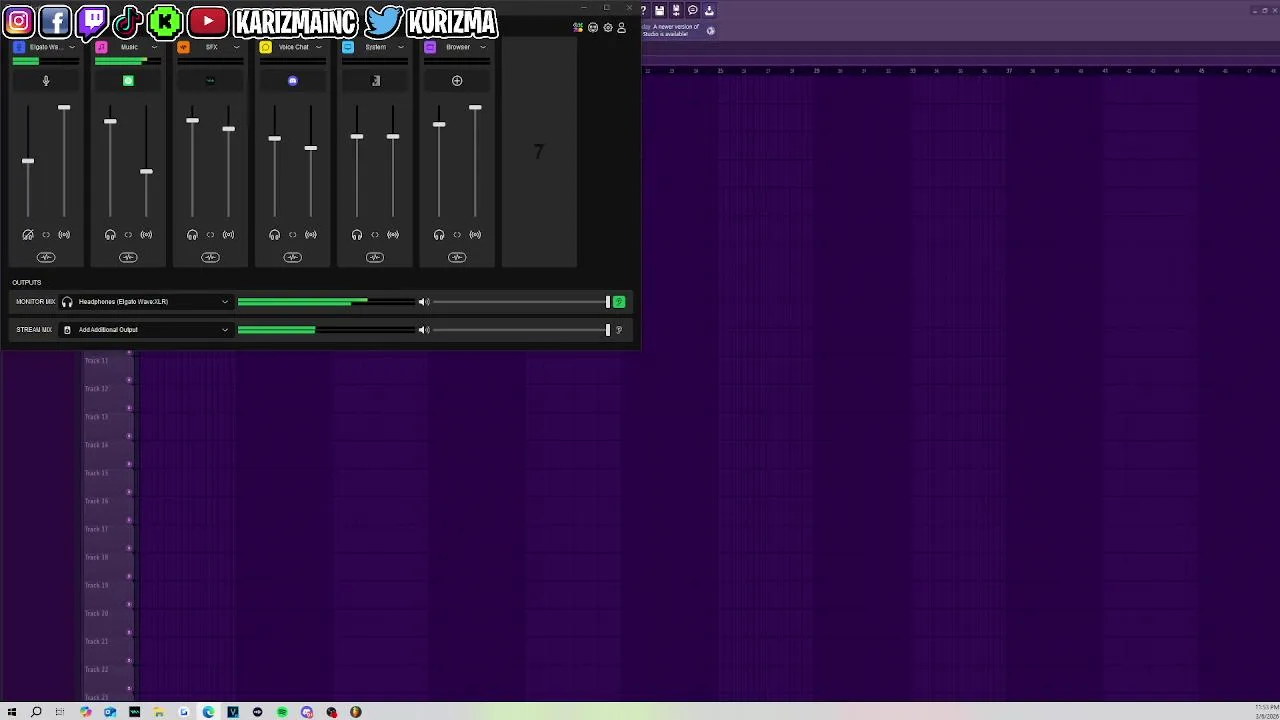1280x720 pixels.
Task: Open effects for the Music channel
Action: point(128,258)
